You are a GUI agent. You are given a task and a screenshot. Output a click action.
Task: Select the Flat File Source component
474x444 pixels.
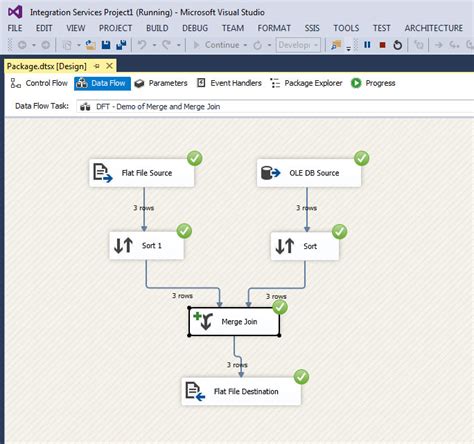[x=142, y=173]
